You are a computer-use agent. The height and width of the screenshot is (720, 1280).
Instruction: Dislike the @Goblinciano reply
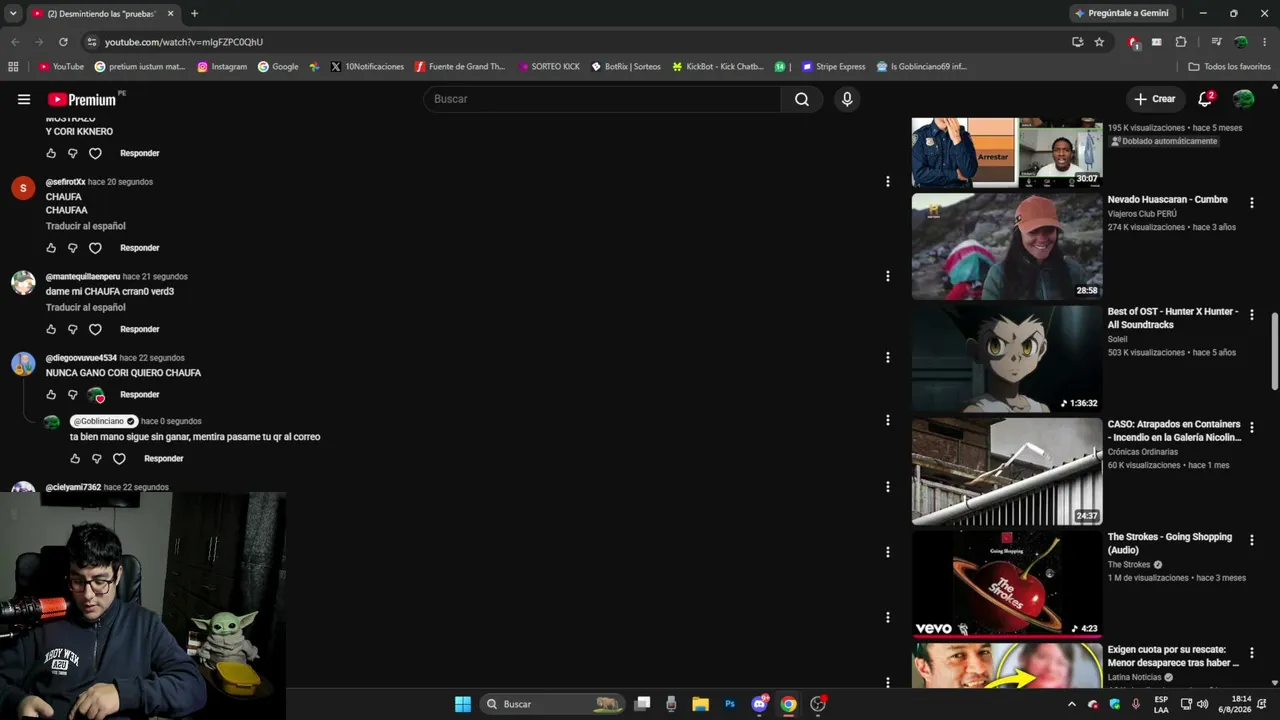pos(97,459)
